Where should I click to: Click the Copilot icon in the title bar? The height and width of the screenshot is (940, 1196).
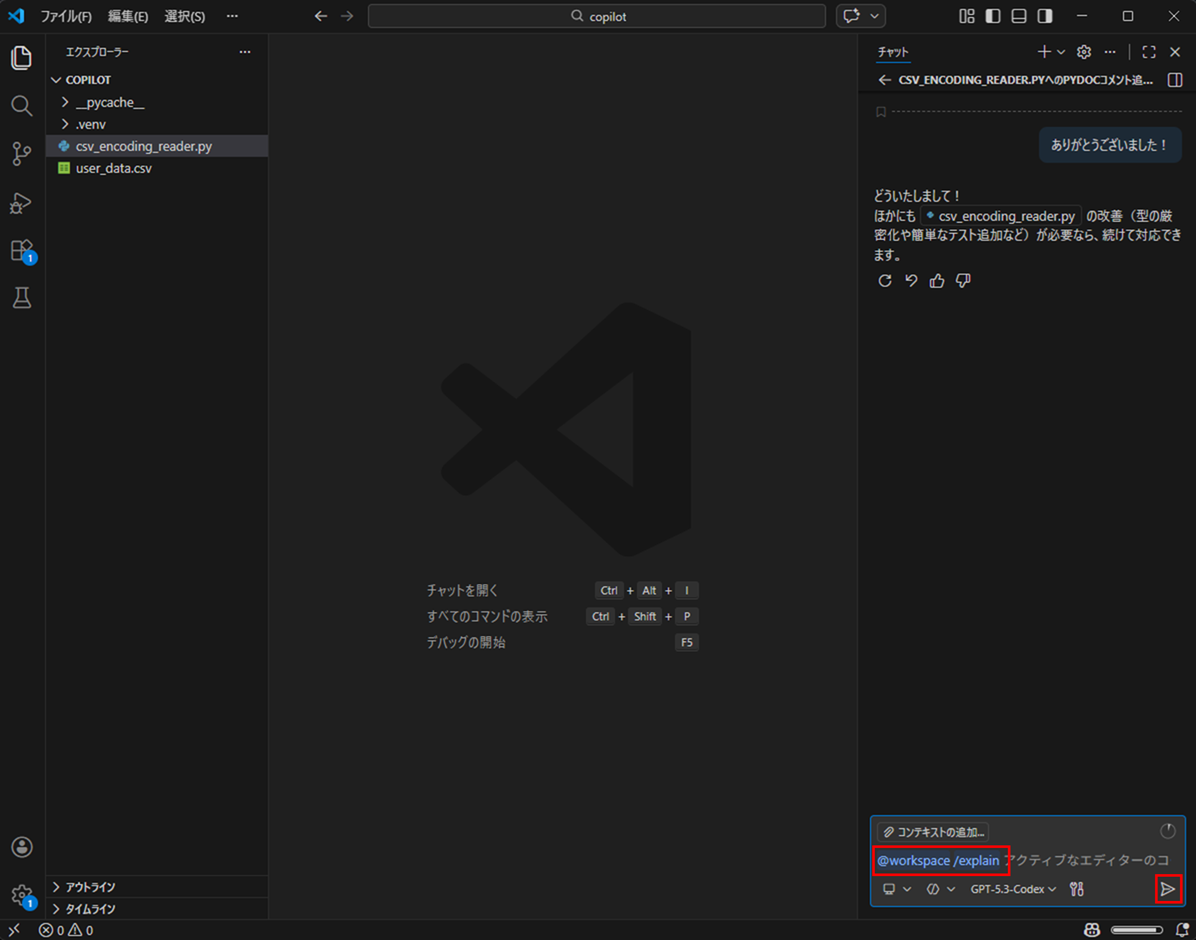point(852,16)
